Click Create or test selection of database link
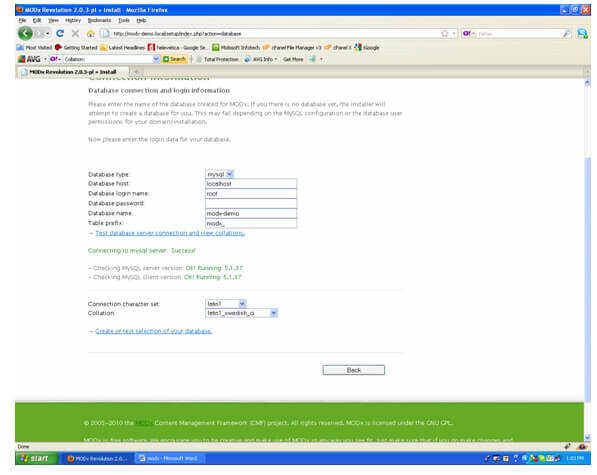This screenshot has width=597, height=475. [x=153, y=331]
